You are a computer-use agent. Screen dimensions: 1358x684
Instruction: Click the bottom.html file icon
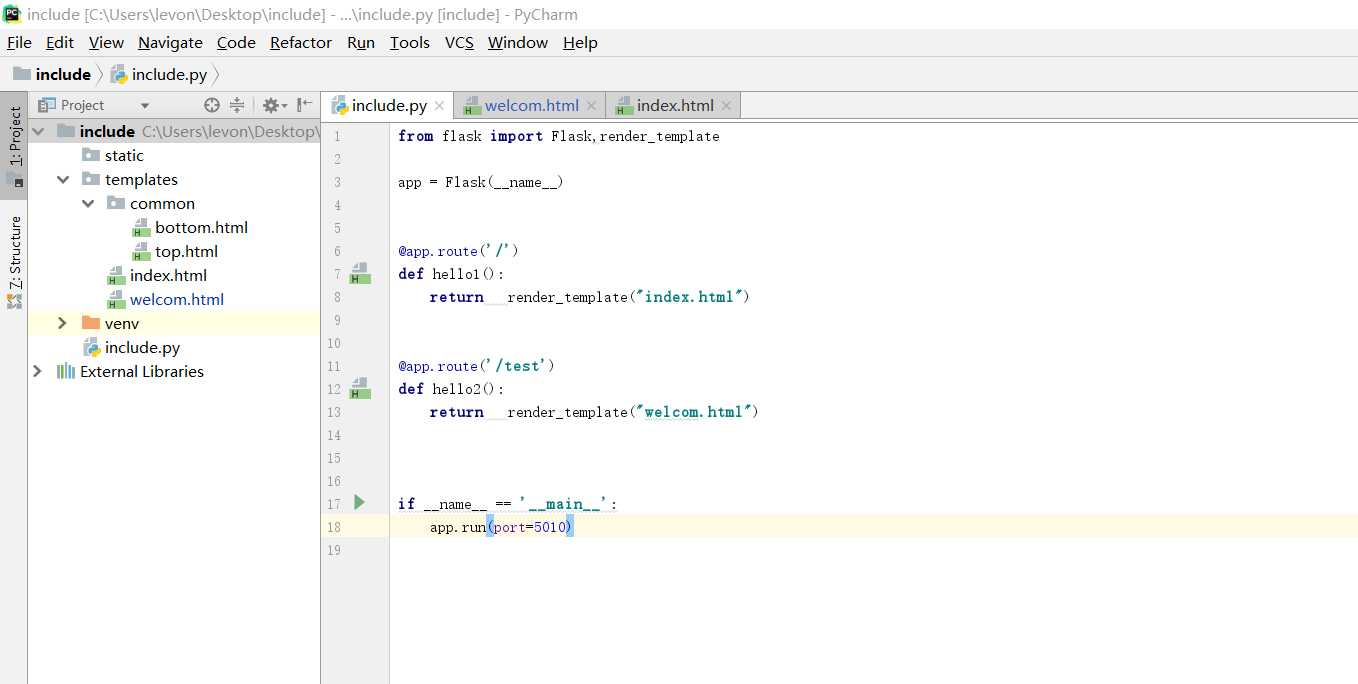141,228
